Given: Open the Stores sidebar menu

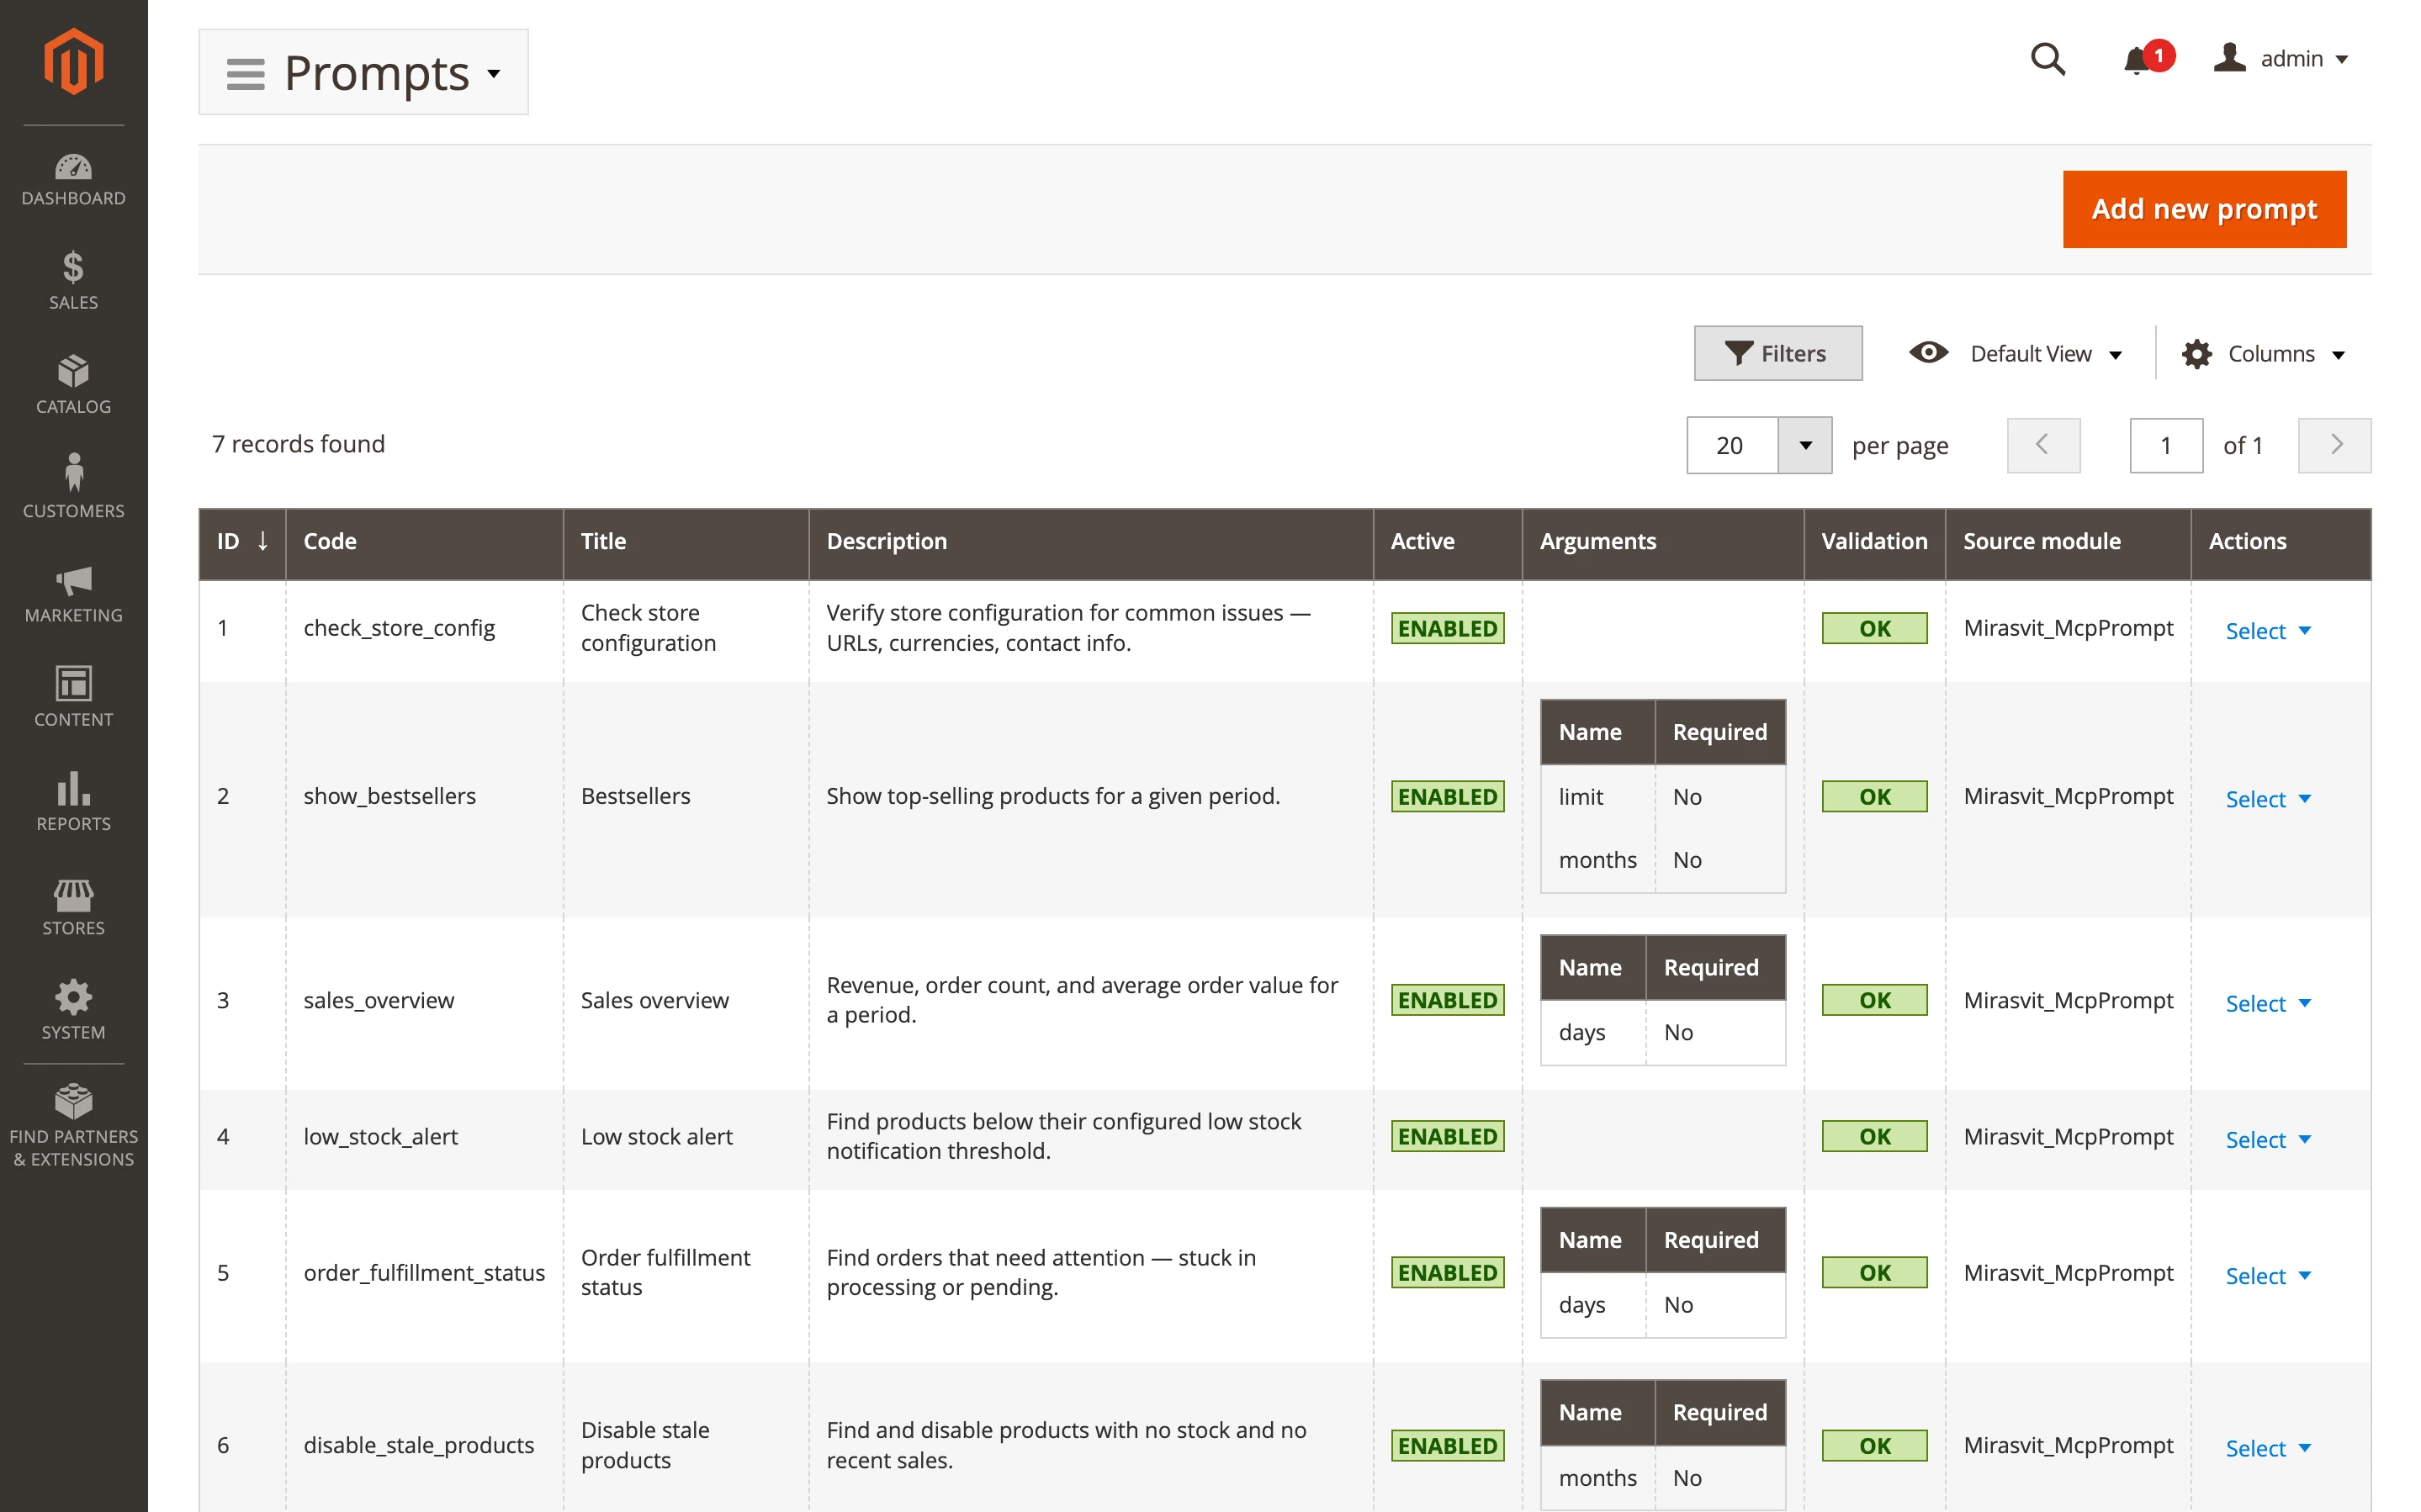Looking at the screenshot, I should coord(73,907).
